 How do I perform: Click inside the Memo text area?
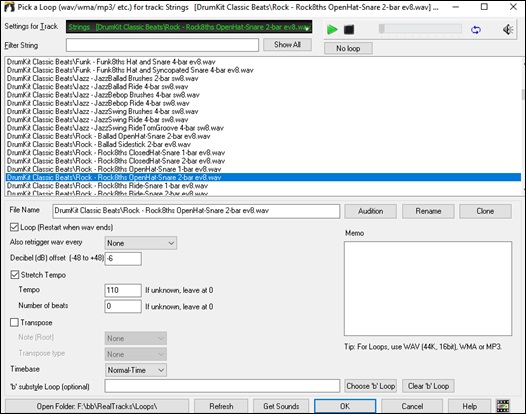tap(428, 288)
